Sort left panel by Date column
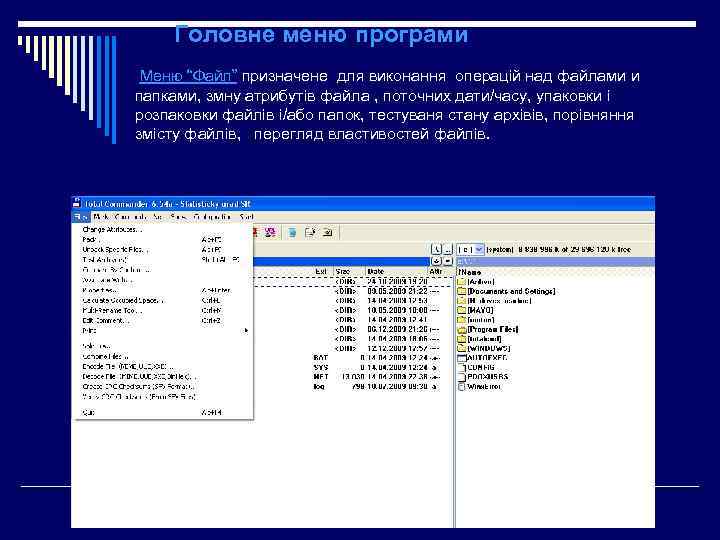The width and height of the screenshot is (720, 540). [397, 271]
